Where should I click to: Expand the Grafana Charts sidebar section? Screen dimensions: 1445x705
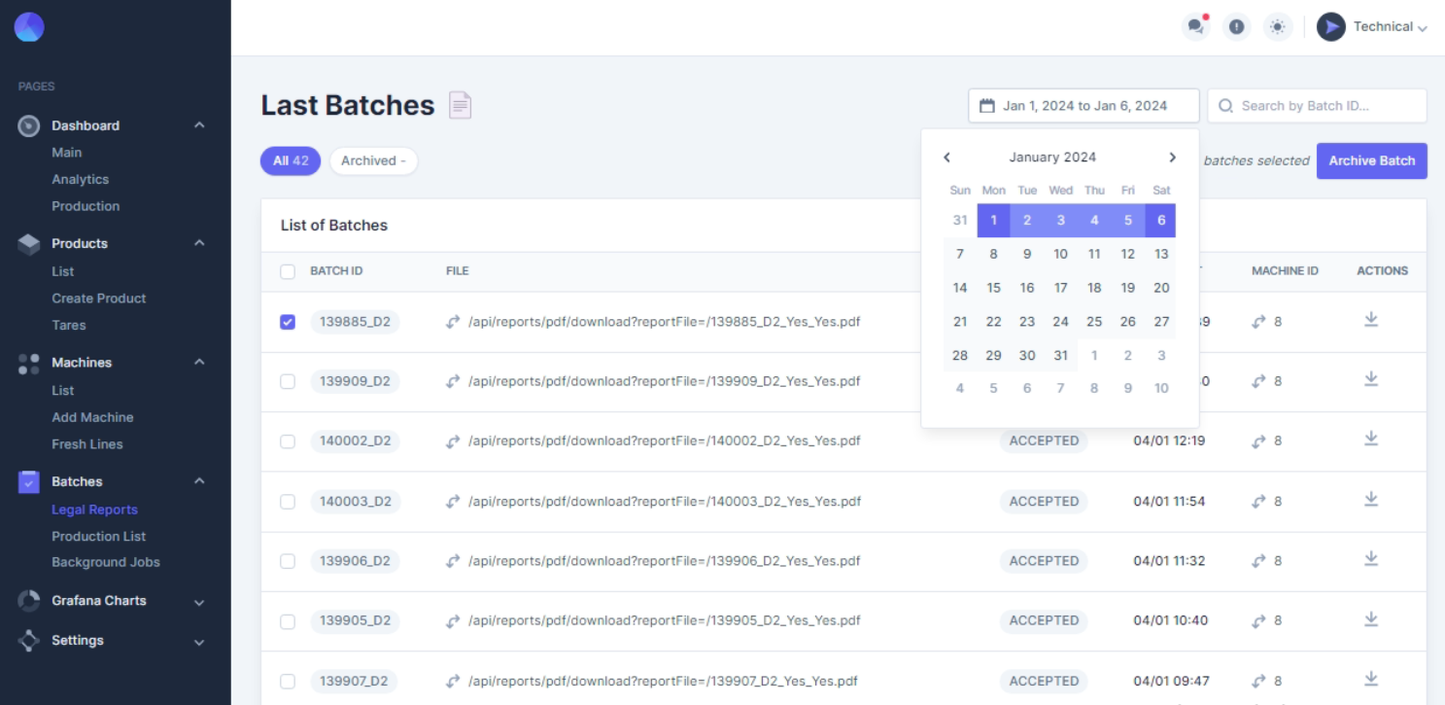pyautogui.click(x=199, y=601)
